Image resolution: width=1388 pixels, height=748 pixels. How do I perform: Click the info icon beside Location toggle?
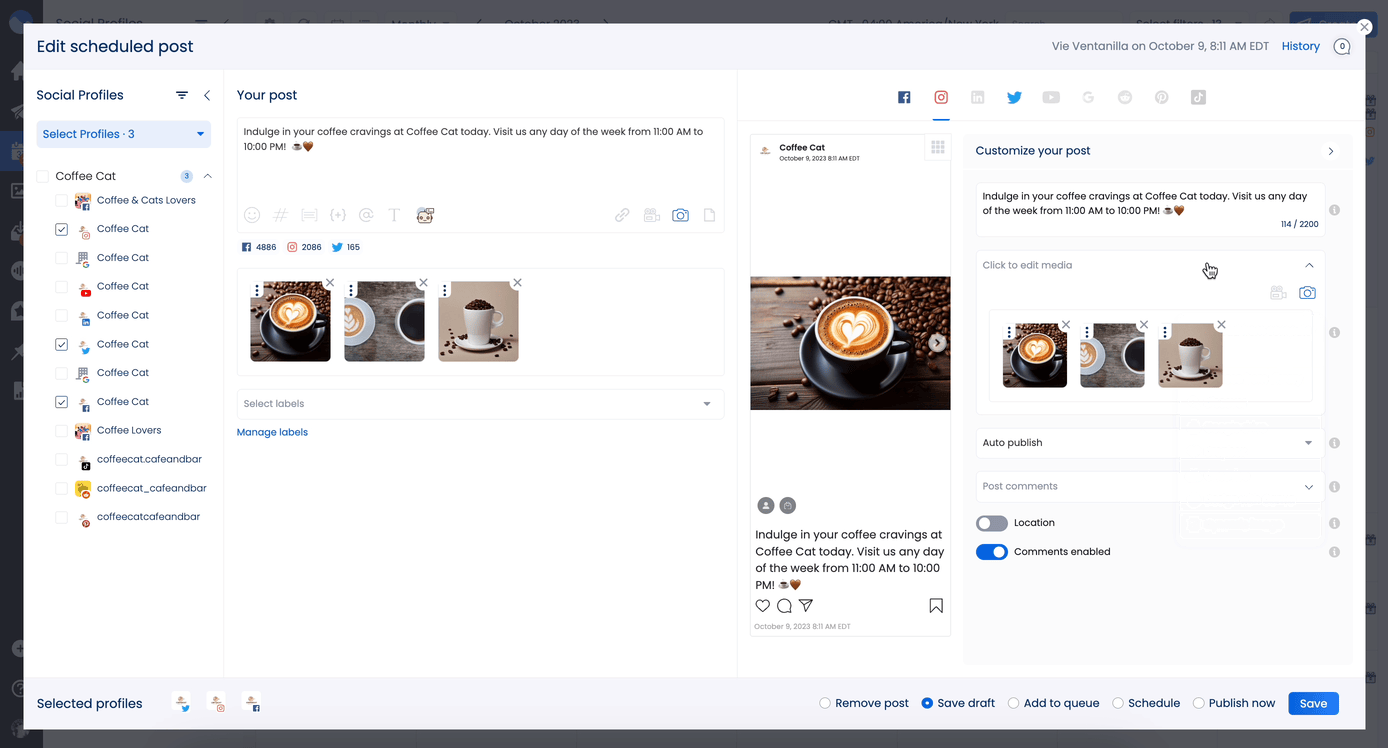coord(1335,523)
